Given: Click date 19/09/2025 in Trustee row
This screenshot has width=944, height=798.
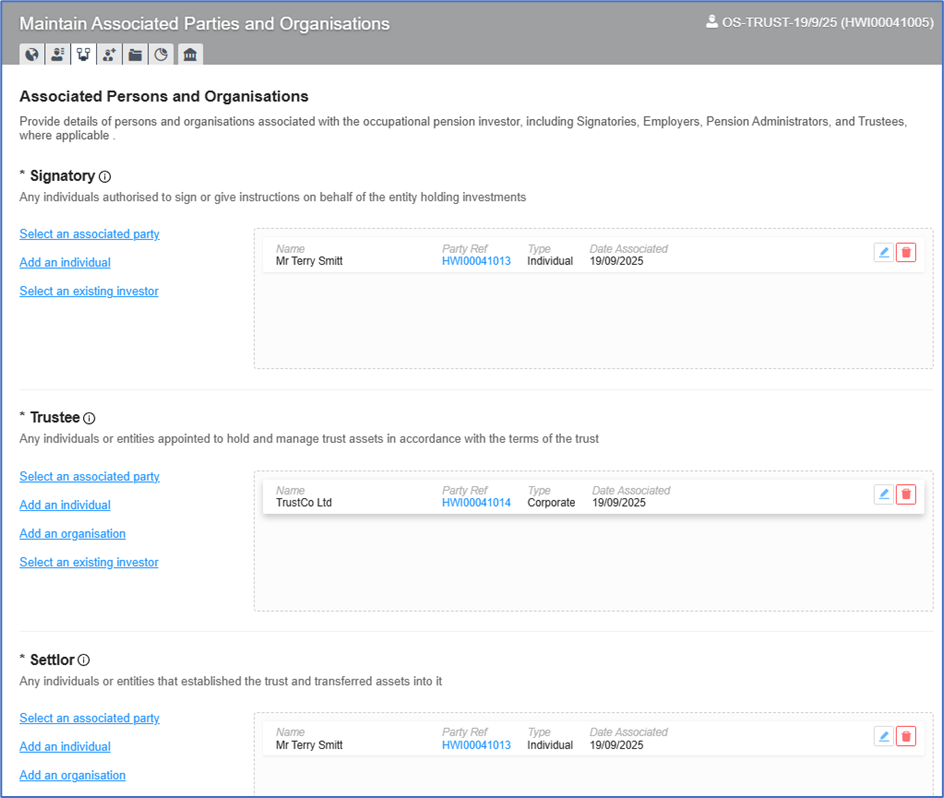Looking at the screenshot, I should [x=619, y=502].
